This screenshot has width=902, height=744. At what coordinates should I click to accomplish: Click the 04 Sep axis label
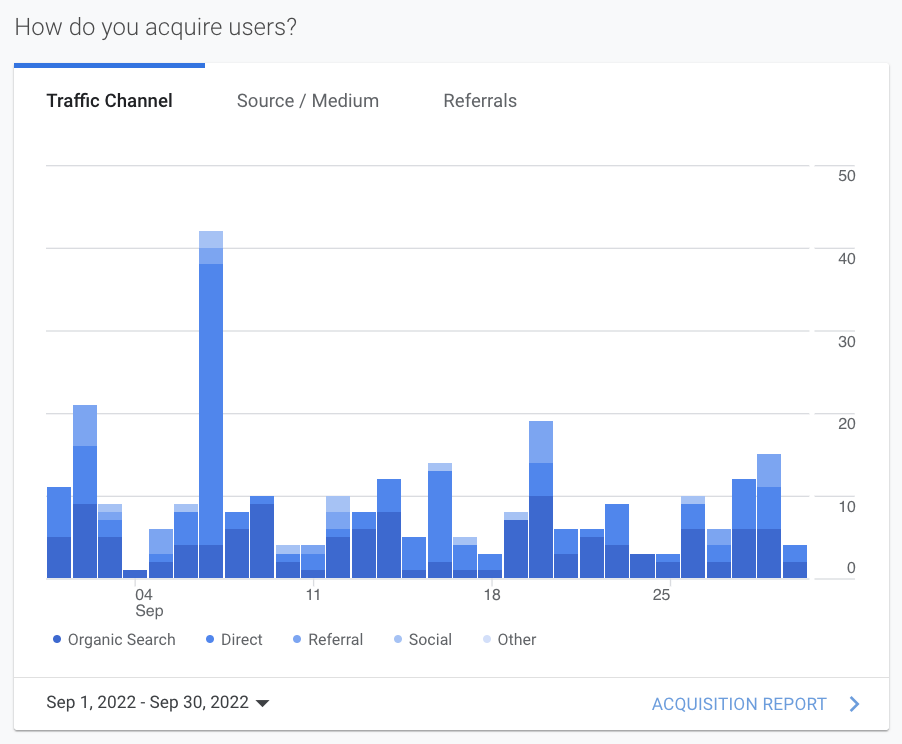tap(149, 603)
